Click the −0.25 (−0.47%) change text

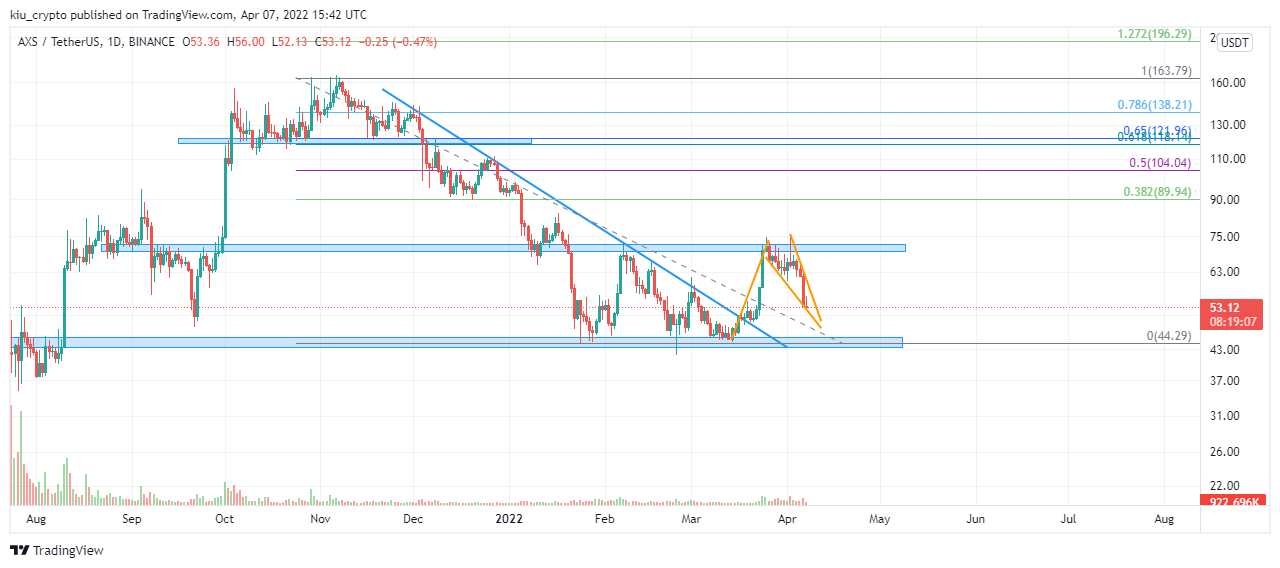pyautogui.click(x=397, y=41)
